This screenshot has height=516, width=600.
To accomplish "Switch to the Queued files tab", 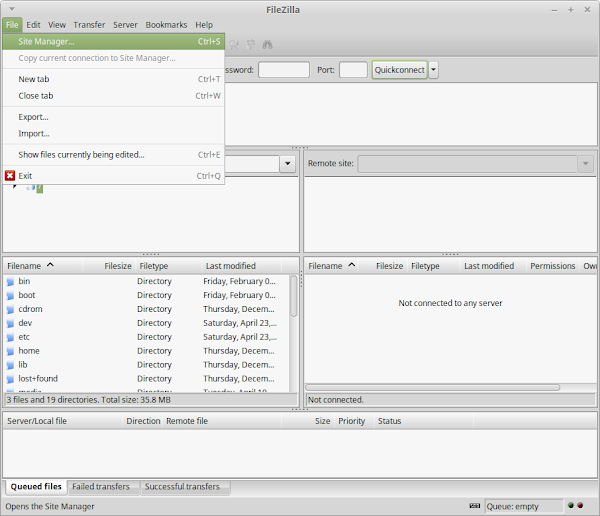I will click(x=36, y=487).
